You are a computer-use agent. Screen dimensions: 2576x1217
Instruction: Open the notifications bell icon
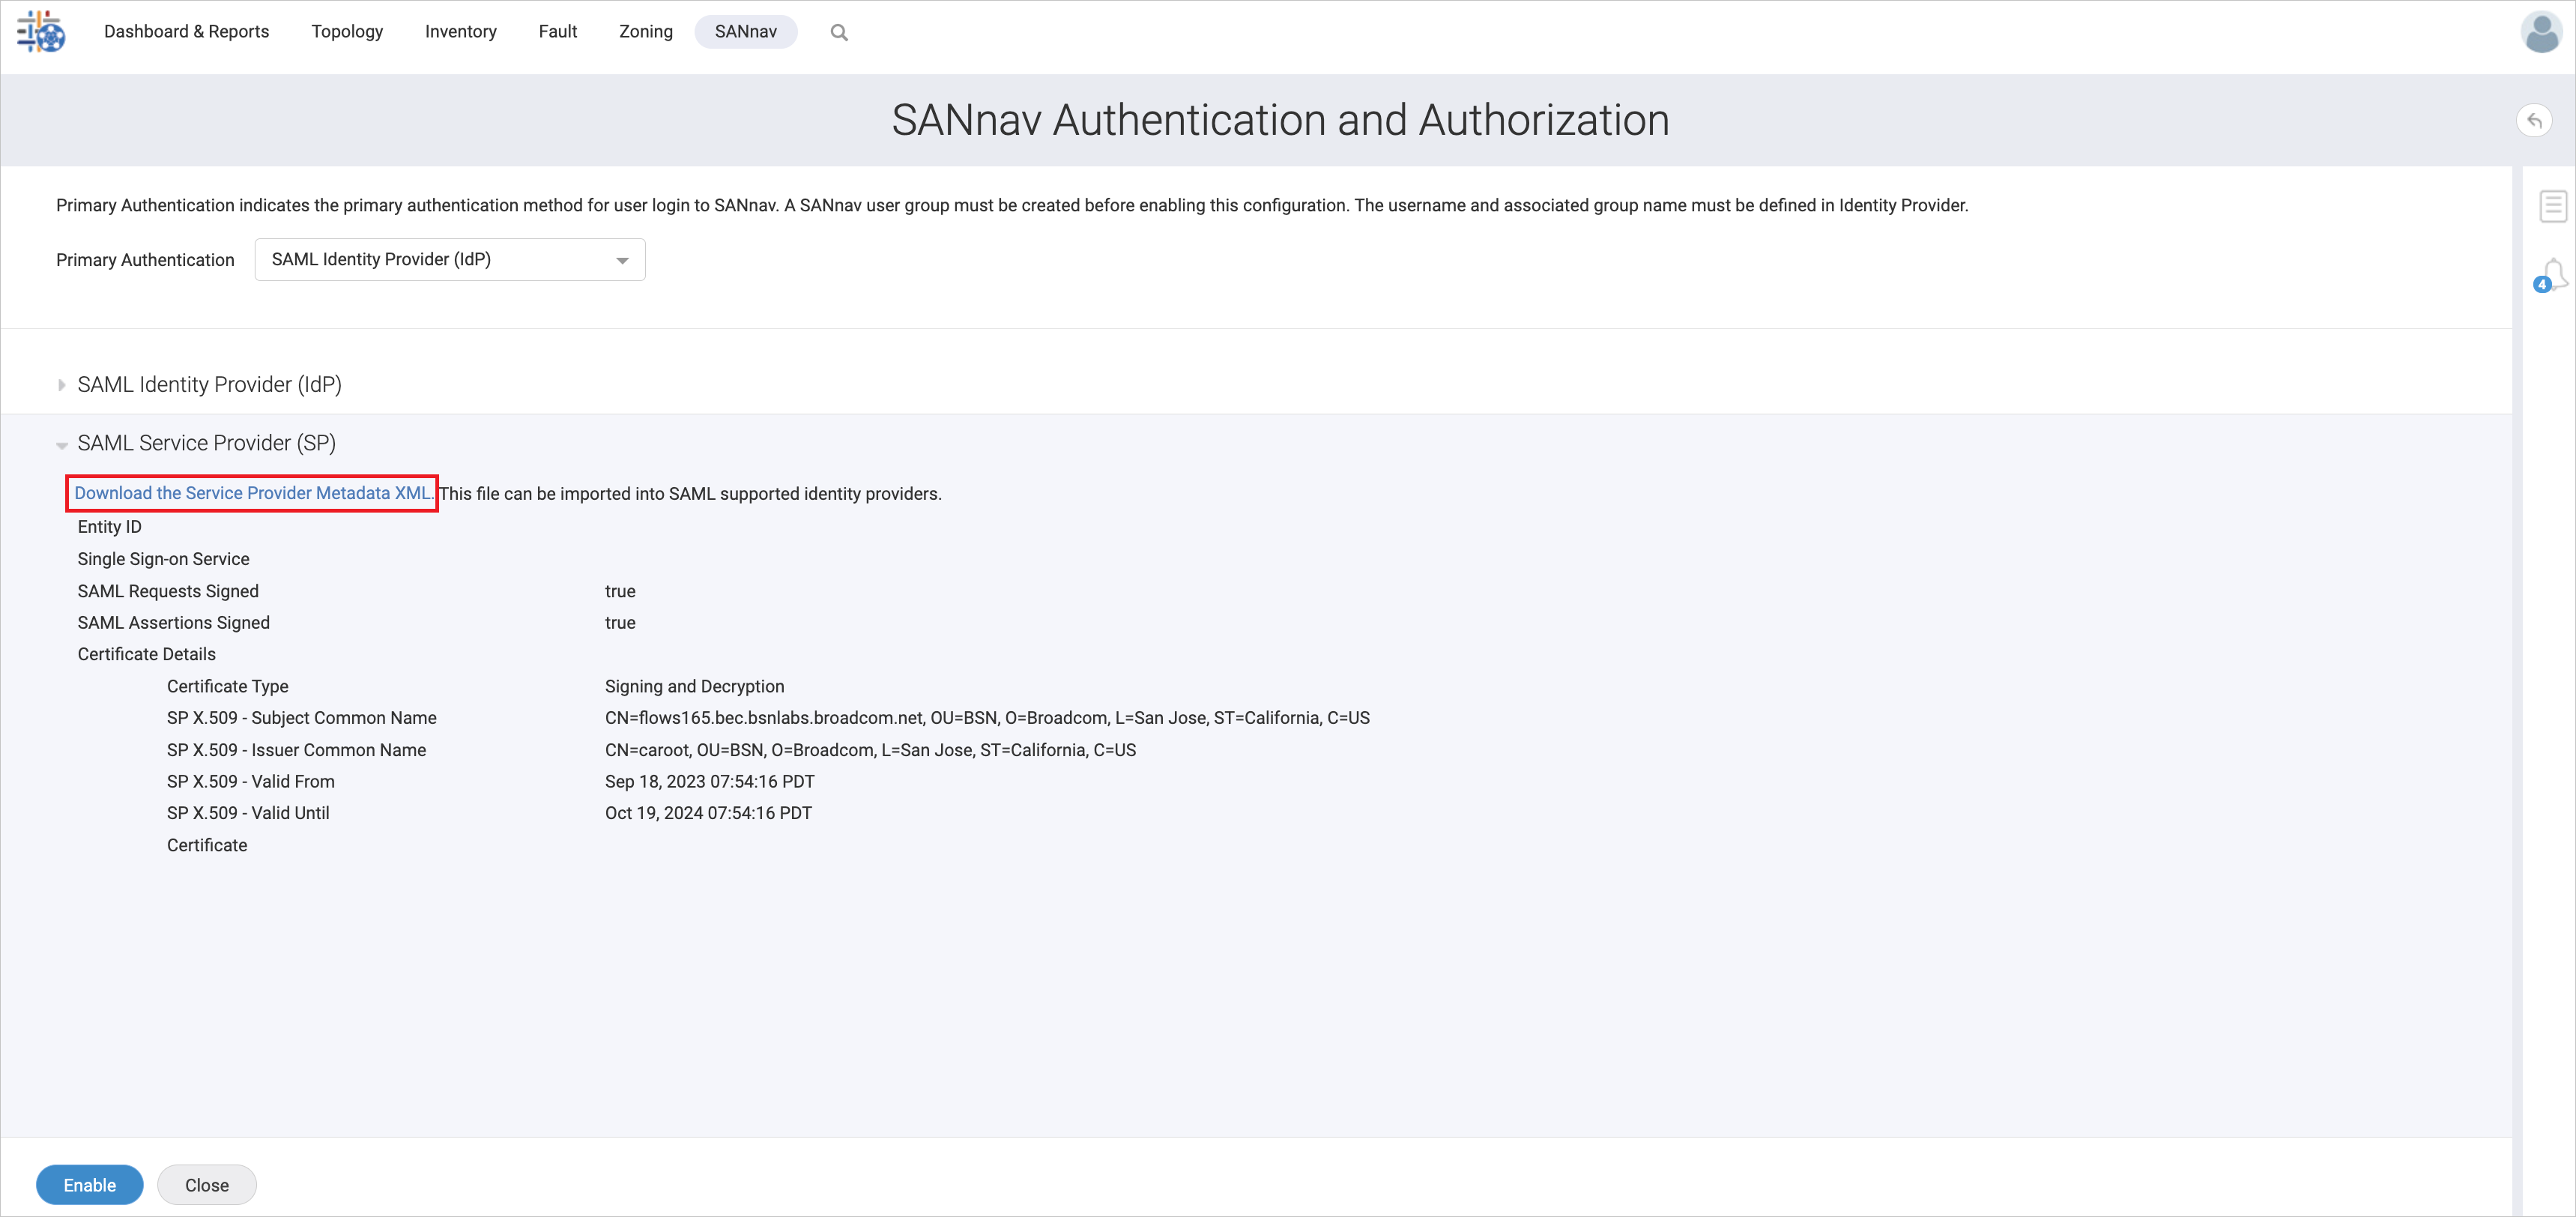[x=2555, y=271]
